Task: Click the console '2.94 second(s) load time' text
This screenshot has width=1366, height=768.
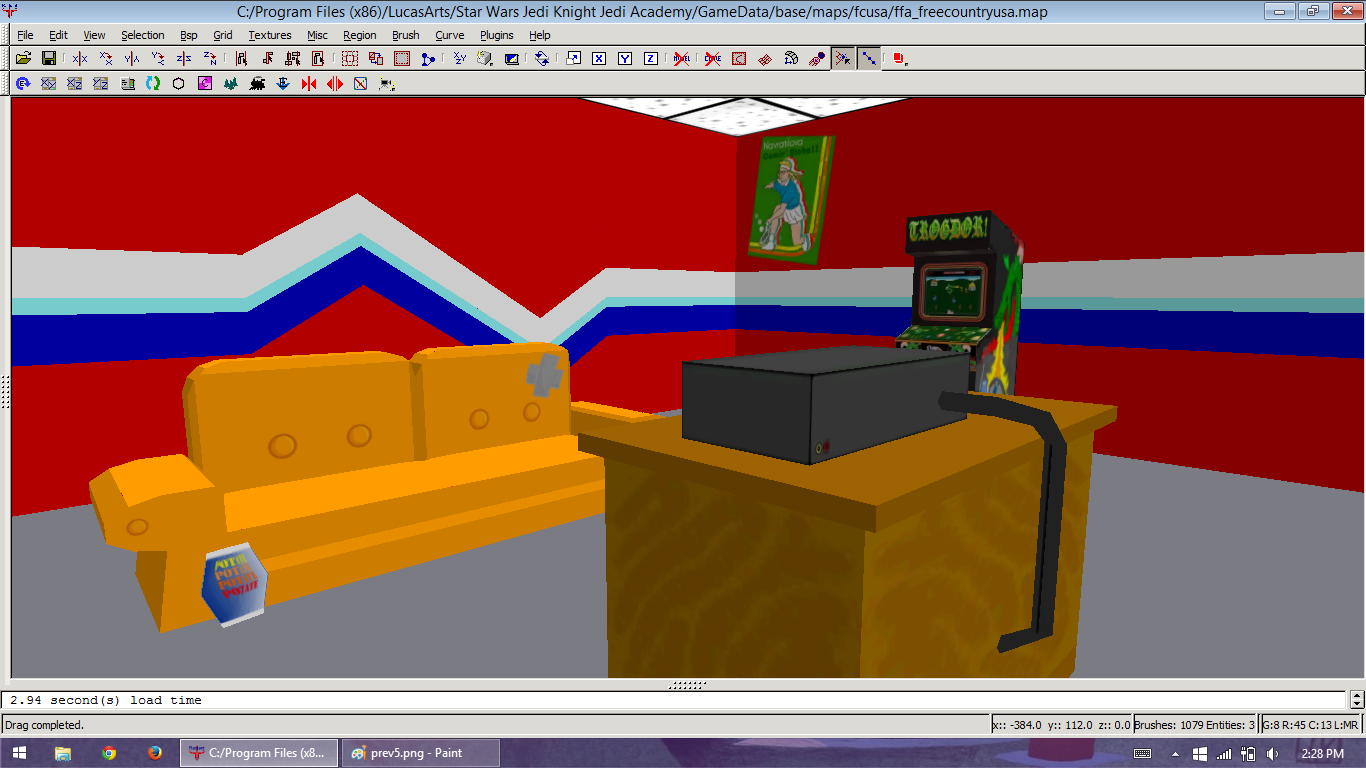Action: [x=106, y=700]
